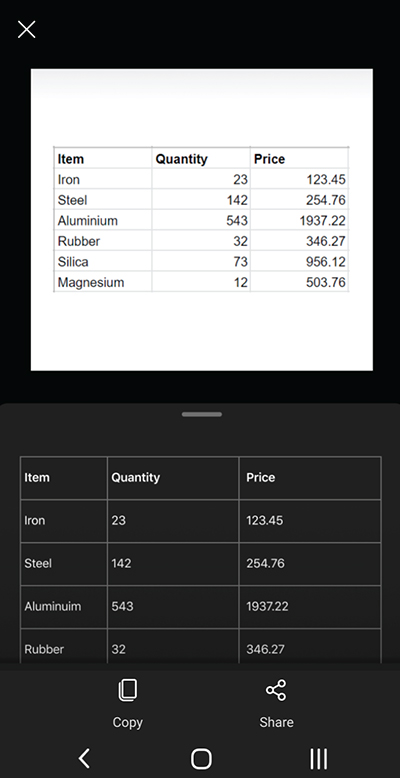
Task: Tap the Copy label text
Action: [128, 722]
